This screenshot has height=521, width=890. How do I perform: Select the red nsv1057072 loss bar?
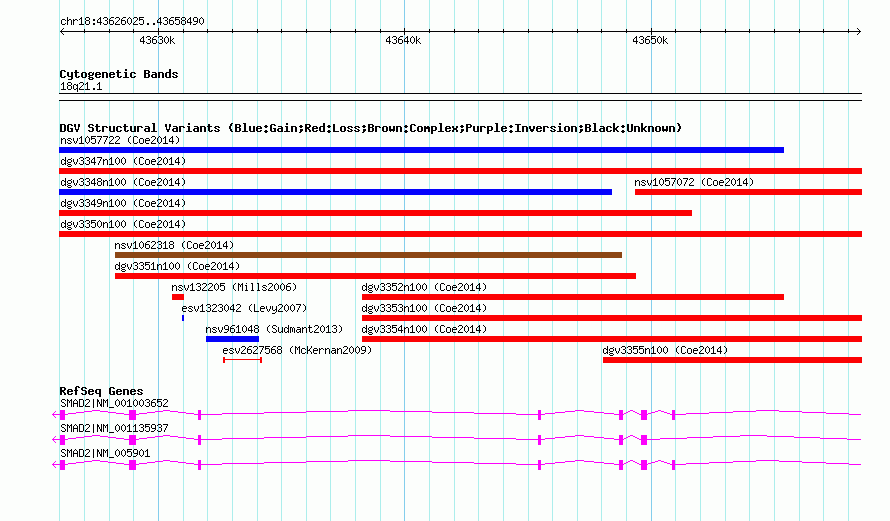(x=748, y=192)
